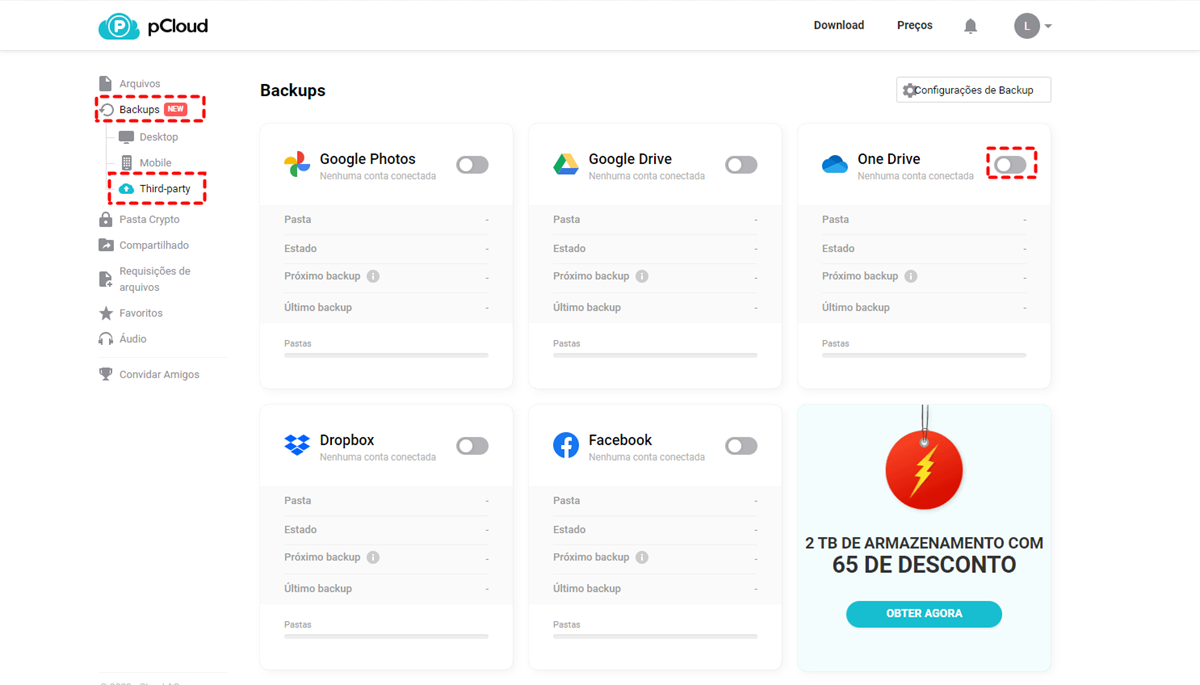Click the Facebook card title
Screen dimensions: 1200x685
tap(620, 440)
